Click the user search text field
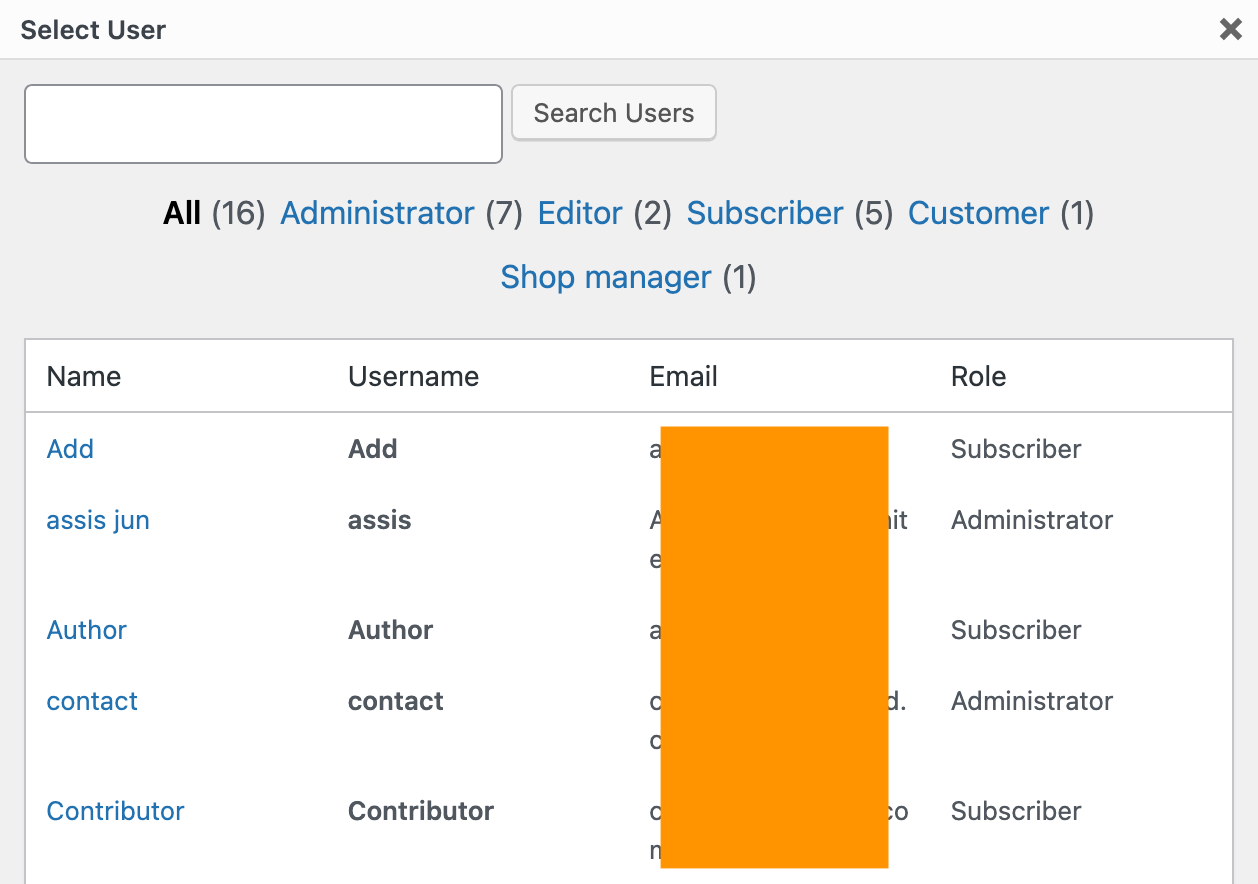Image resolution: width=1258 pixels, height=884 pixels. pyautogui.click(x=263, y=124)
